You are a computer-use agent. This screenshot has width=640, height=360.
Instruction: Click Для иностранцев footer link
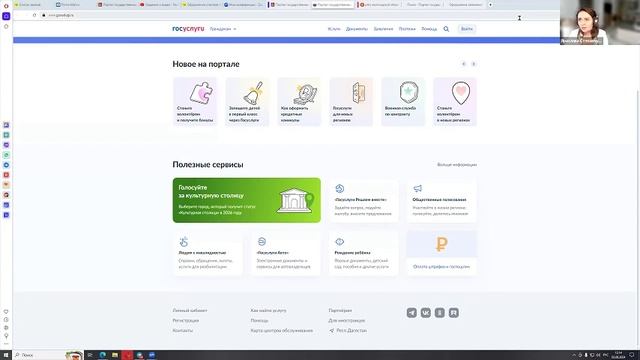347,320
